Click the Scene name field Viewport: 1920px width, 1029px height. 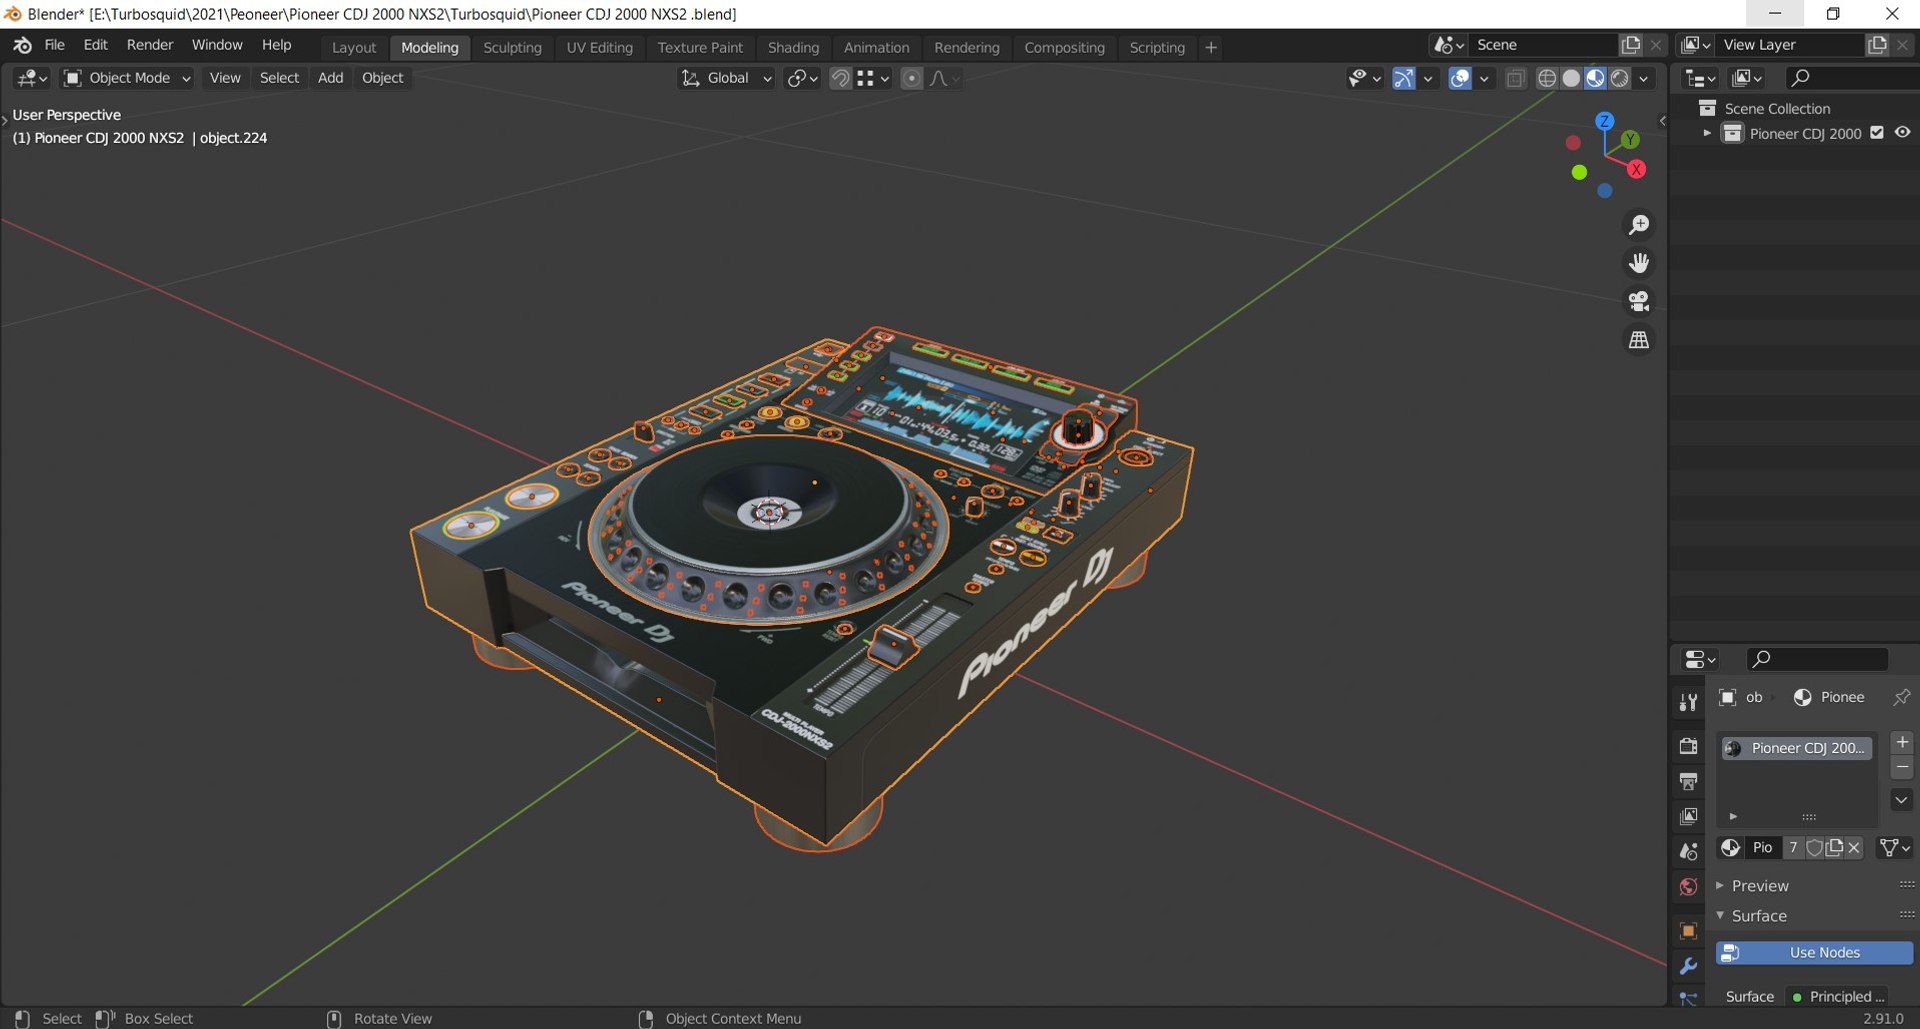pos(1545,45)
